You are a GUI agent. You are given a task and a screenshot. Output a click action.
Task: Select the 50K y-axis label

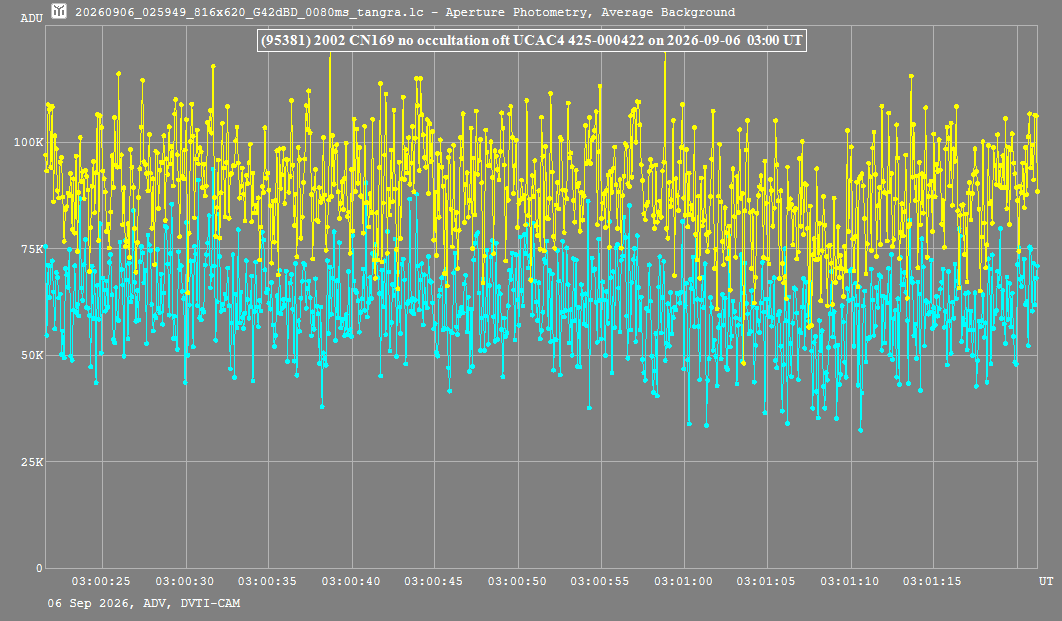(x=32, y=355)
